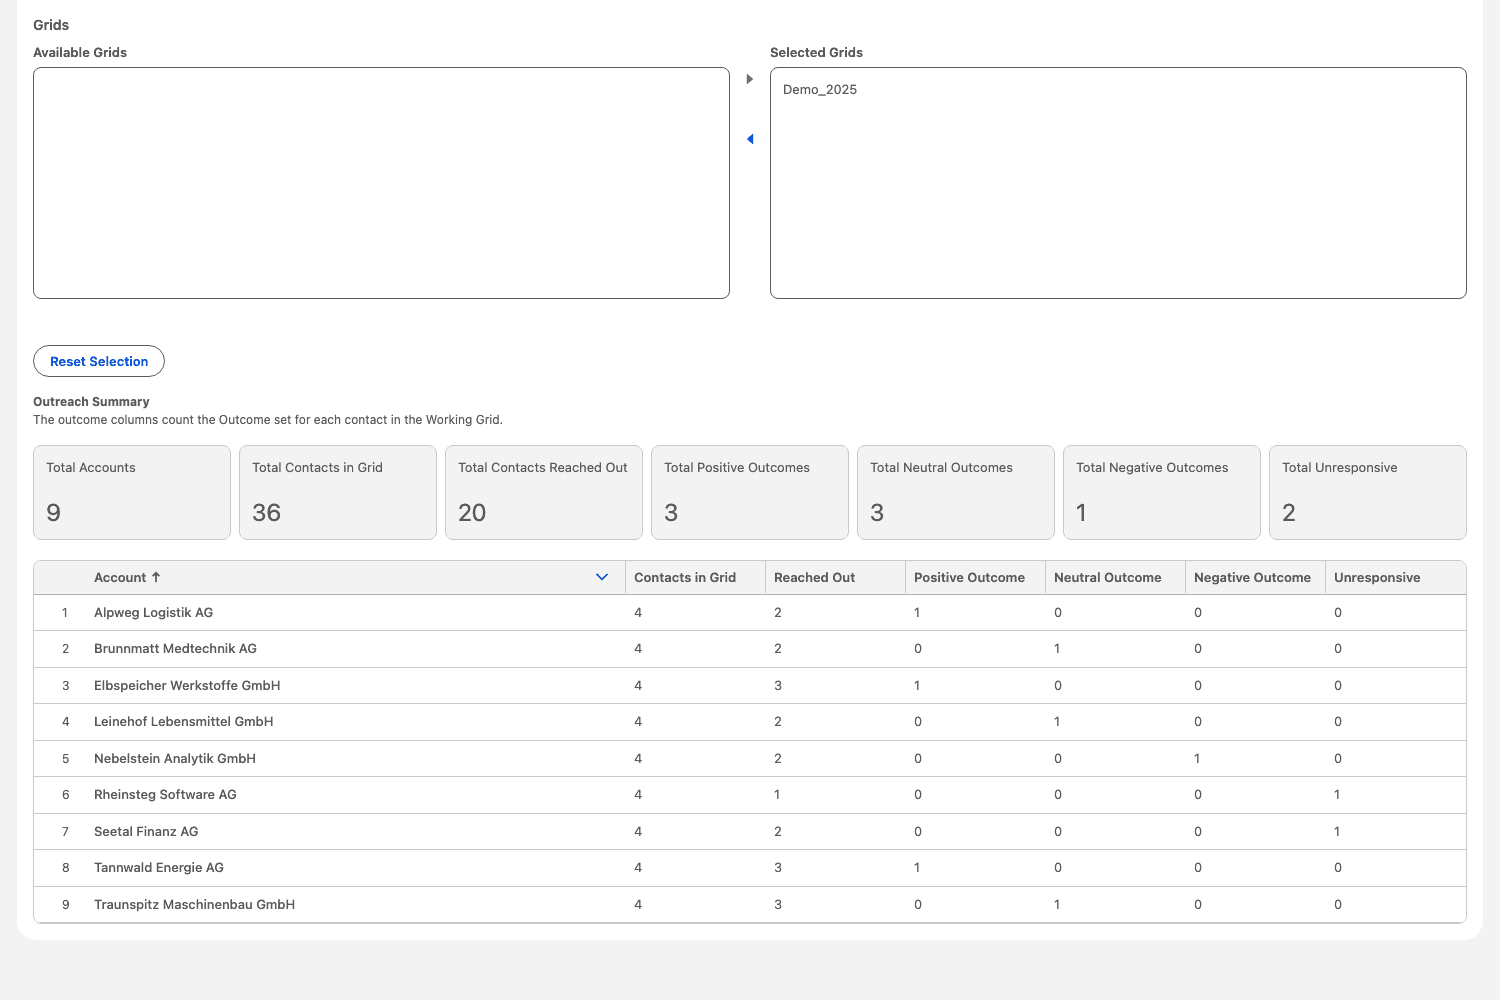The image size is (1500, 1000).
Task: Click Elbspeicher Werkstoffe GmbH account name
Action: pos(187,686)
